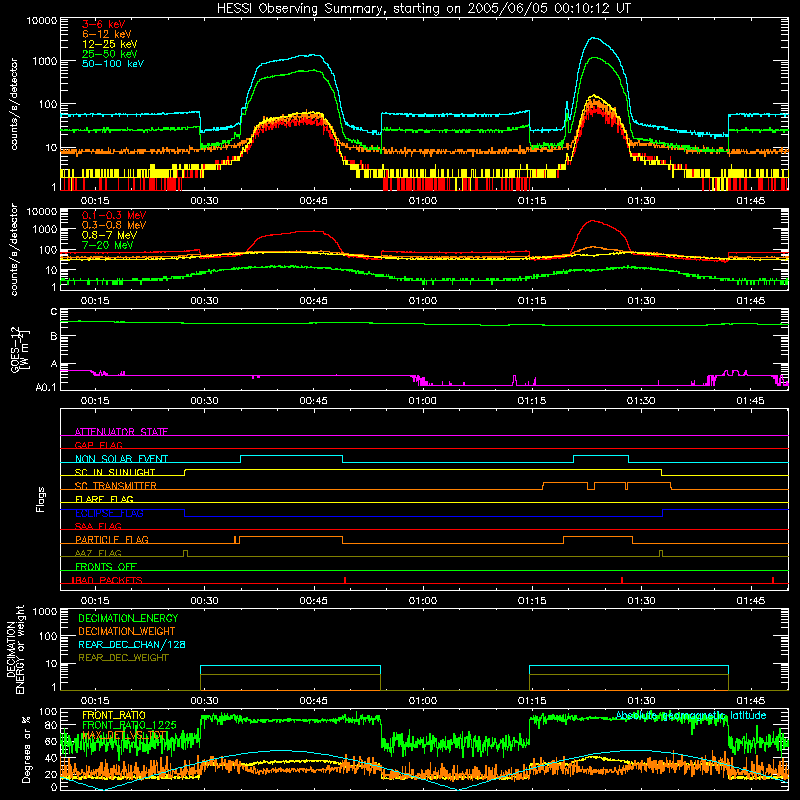Select the DECIMATION_ENERGY legend label
This screenshot has height=800, width=800.
tap(128, 618)
